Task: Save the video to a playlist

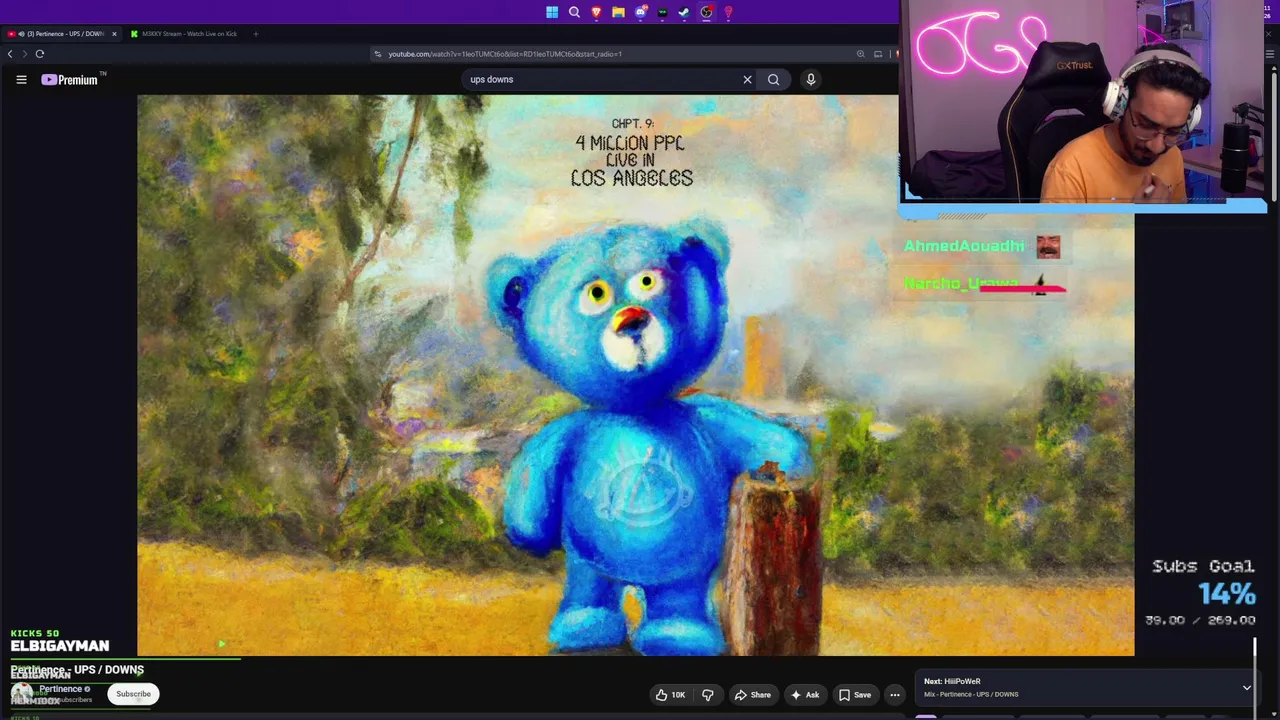Action: coord(855,695)
